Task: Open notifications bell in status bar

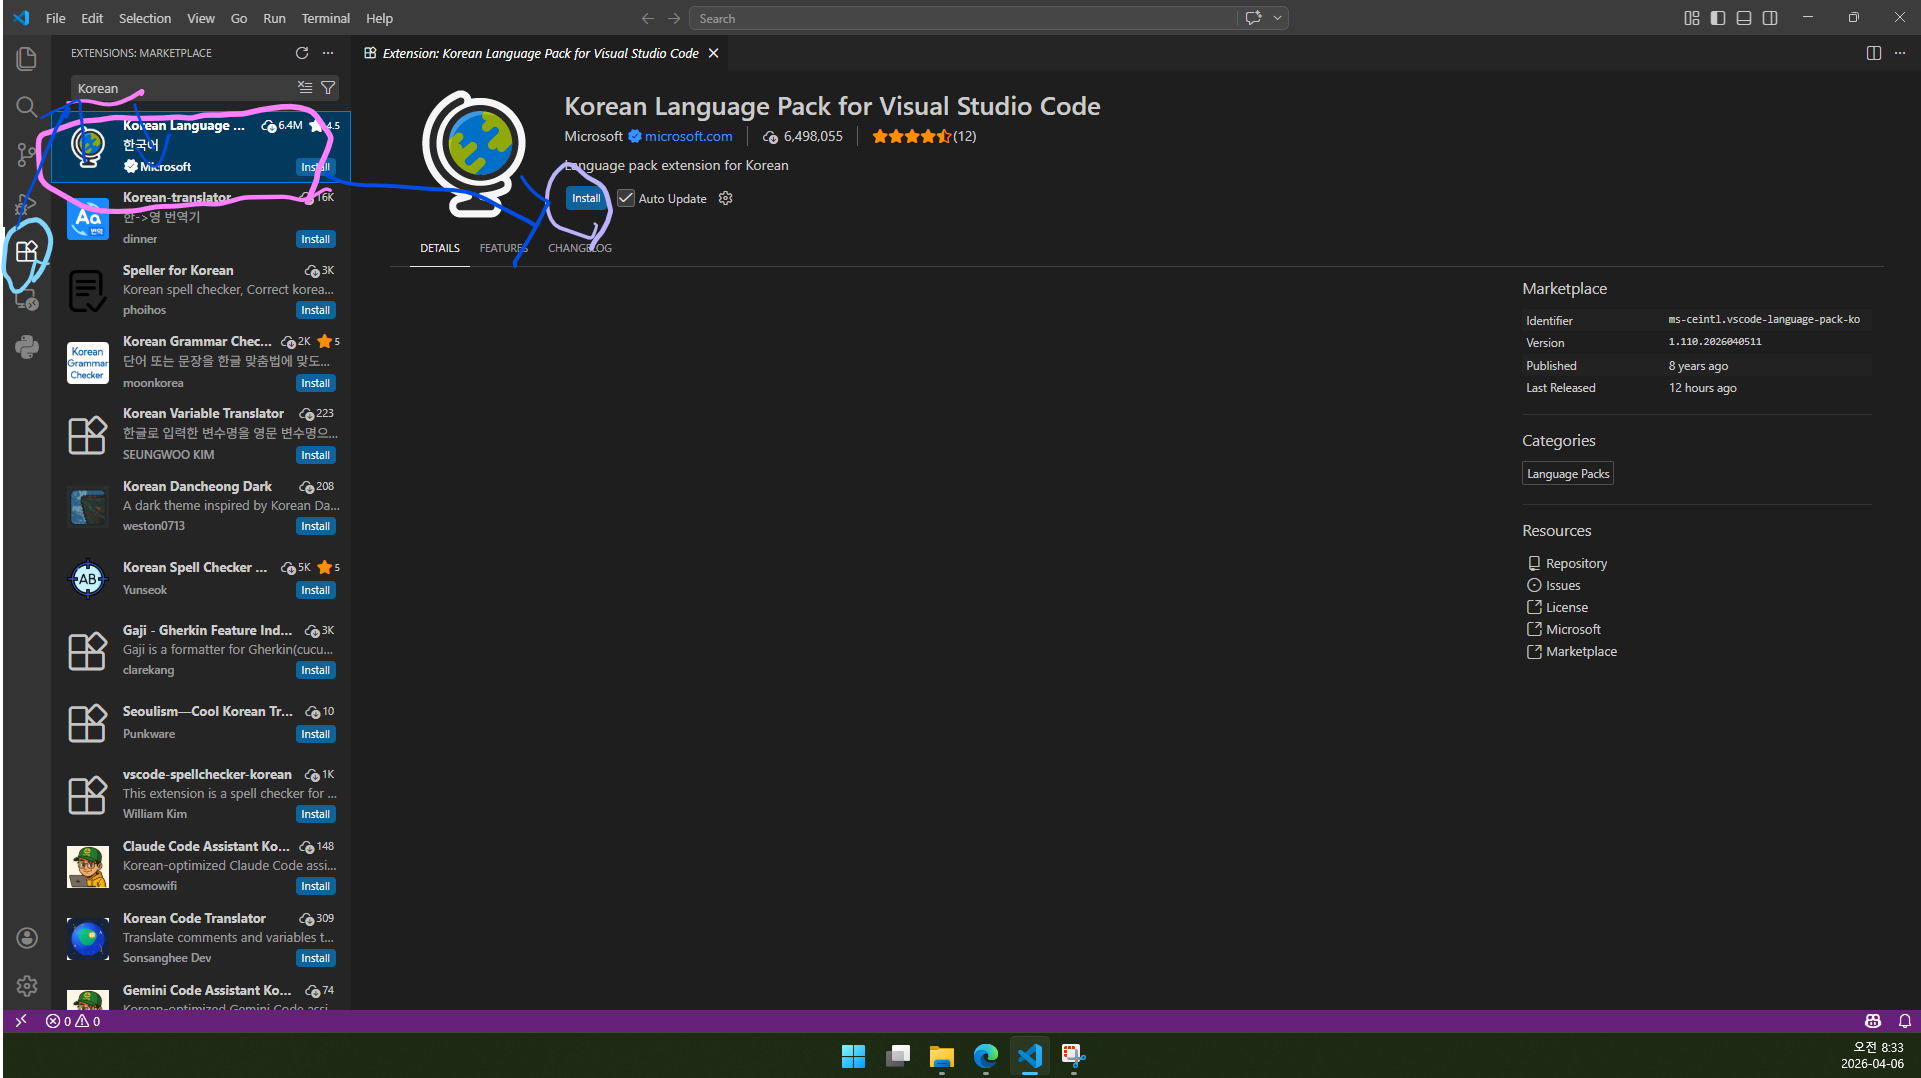Action: coord(1905,1021)
